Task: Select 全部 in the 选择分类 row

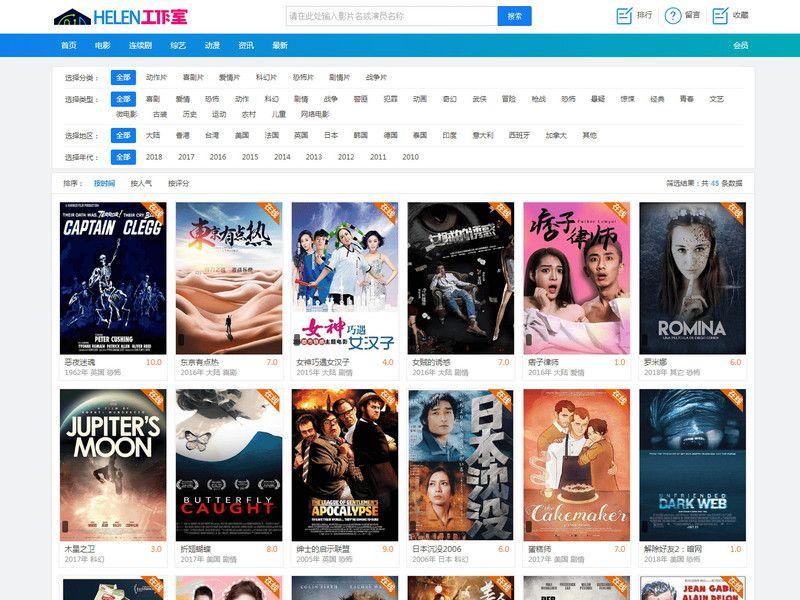Action: [x=123, y=78]
